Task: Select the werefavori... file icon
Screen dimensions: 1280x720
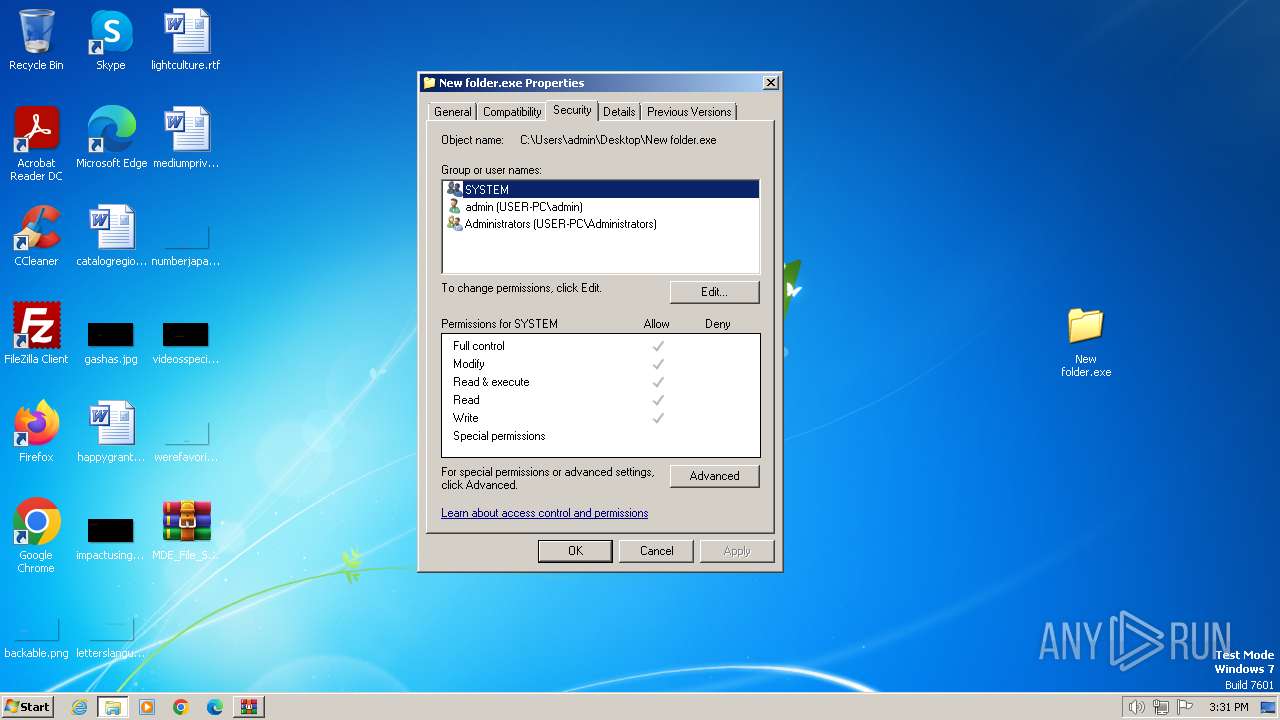Action: point(186,442)
